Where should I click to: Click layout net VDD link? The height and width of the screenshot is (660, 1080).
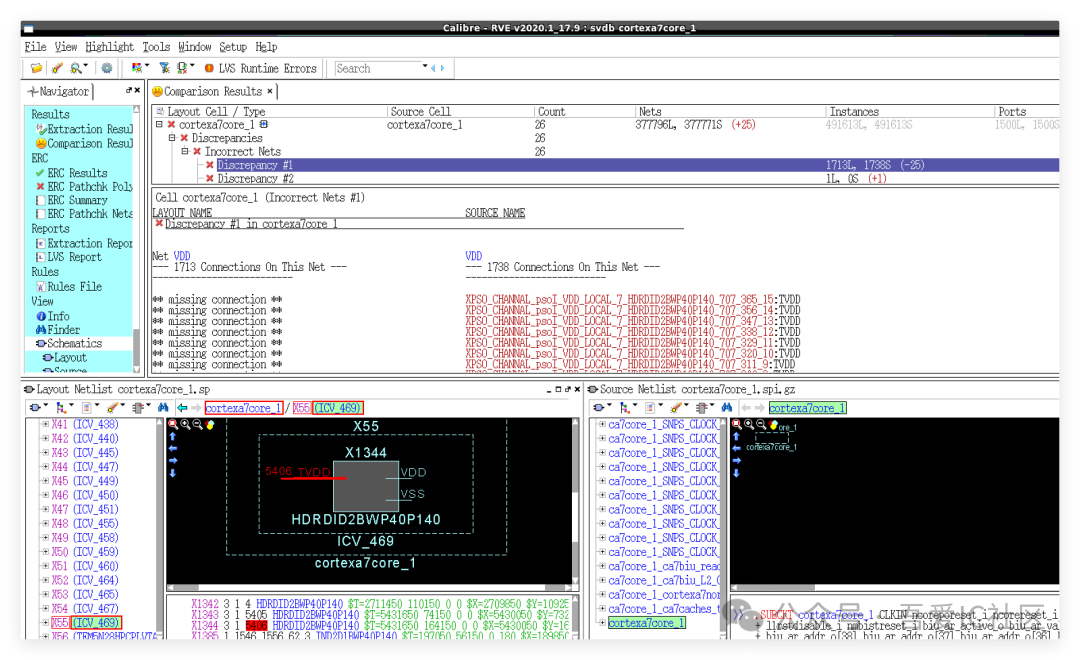pyautogui.click(x=182, y=256)
